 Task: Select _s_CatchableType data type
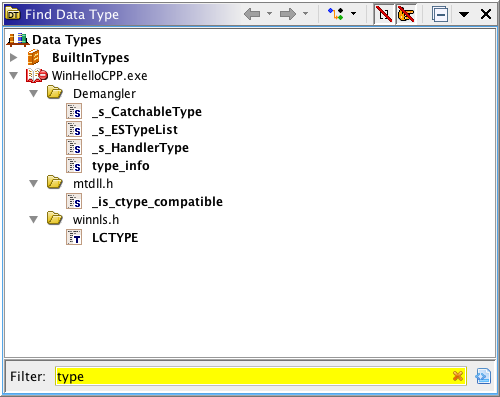[x=147, y=112]
